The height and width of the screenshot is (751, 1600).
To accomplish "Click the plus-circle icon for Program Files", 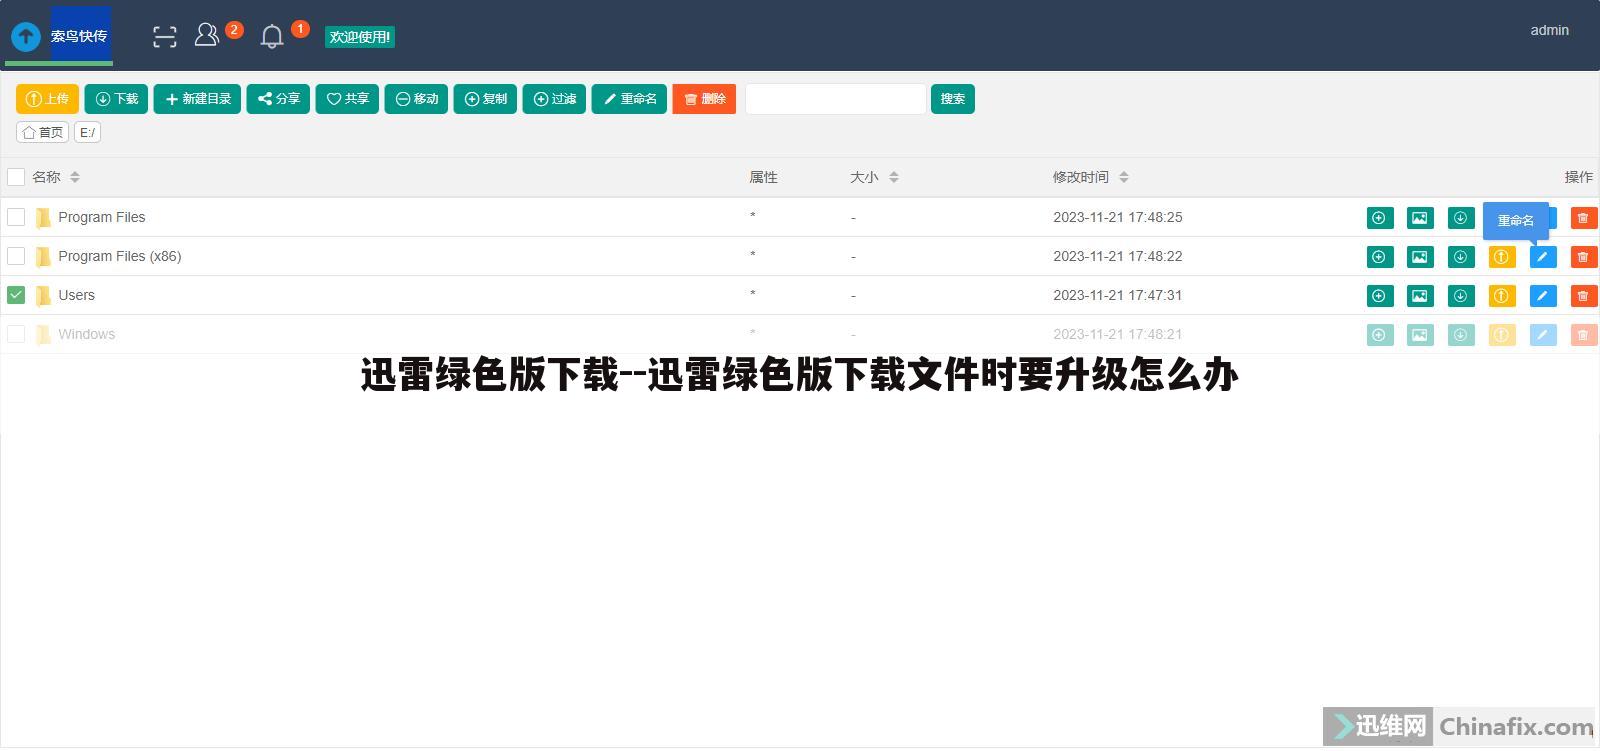I will [1380, 218].
